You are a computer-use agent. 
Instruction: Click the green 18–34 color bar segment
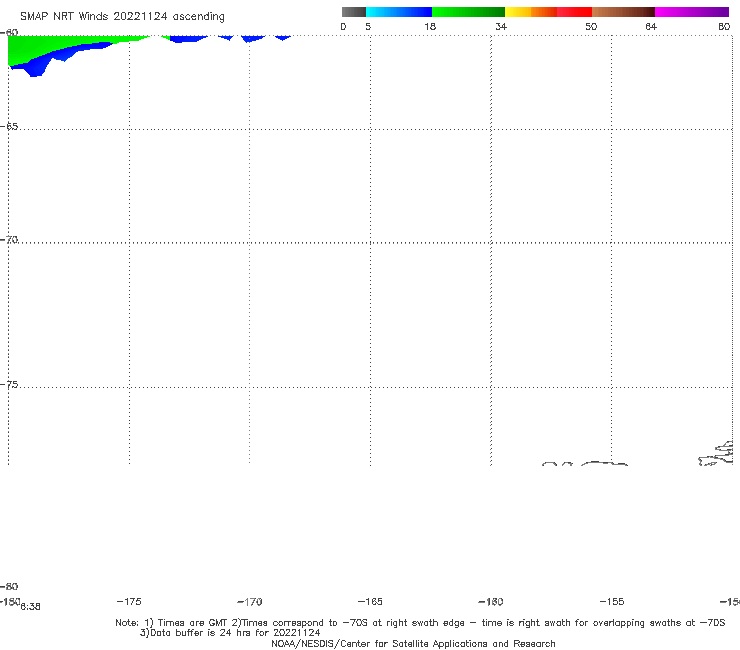[x=468, y=12]
